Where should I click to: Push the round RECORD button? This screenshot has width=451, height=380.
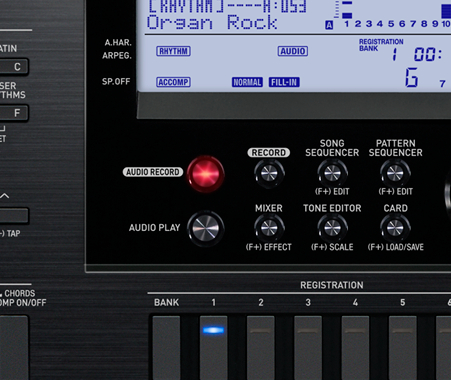pos(269,174)
